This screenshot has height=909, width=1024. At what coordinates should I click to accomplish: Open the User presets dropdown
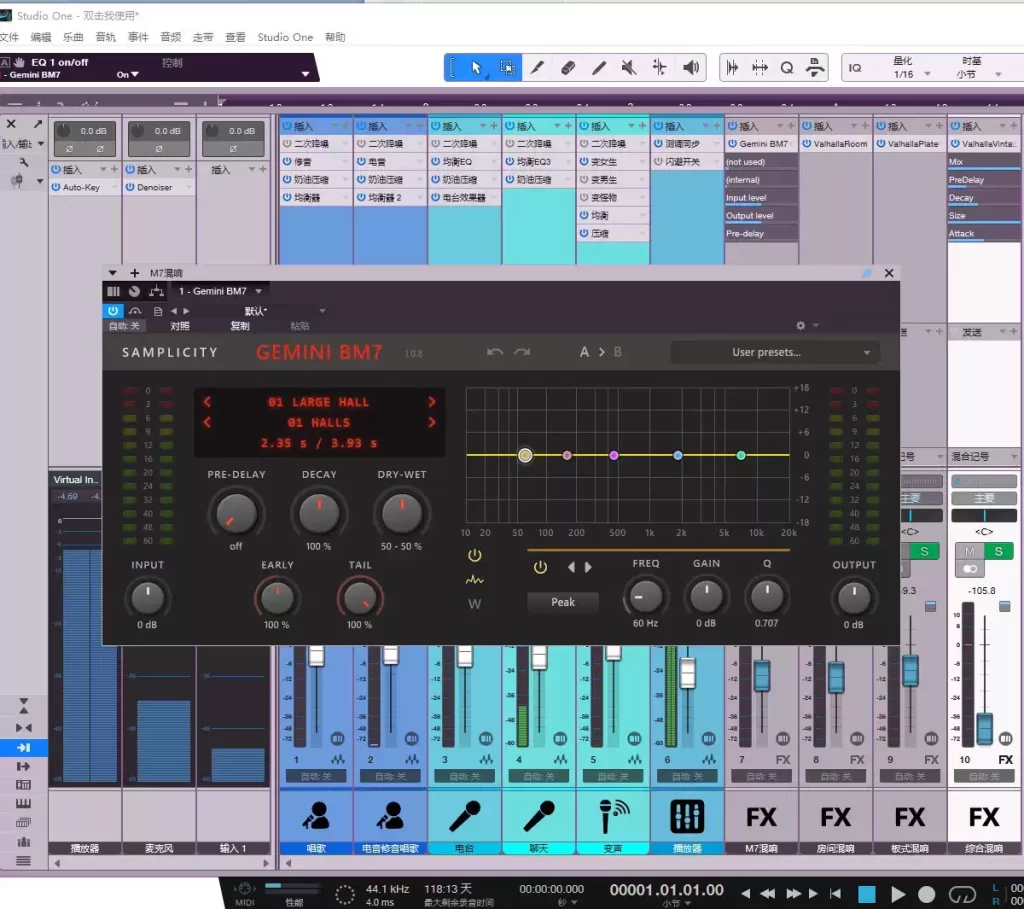tap(775, 352)
